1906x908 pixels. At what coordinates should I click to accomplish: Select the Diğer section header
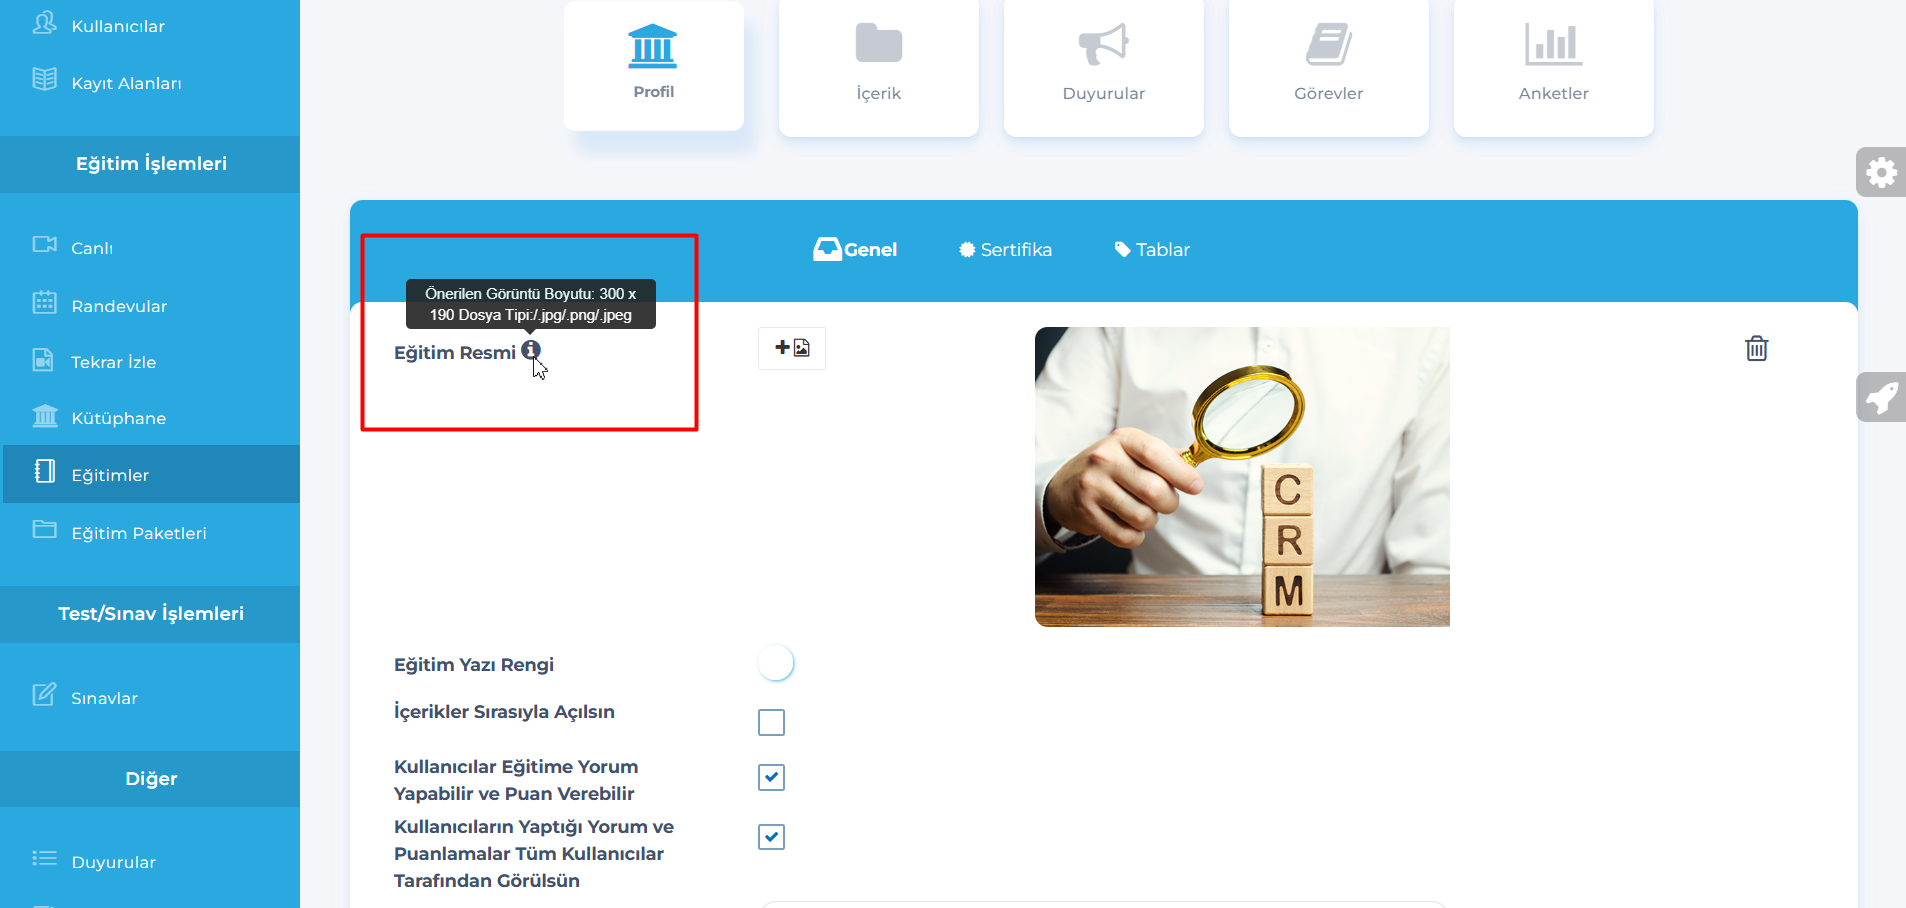tap(150, 779)
